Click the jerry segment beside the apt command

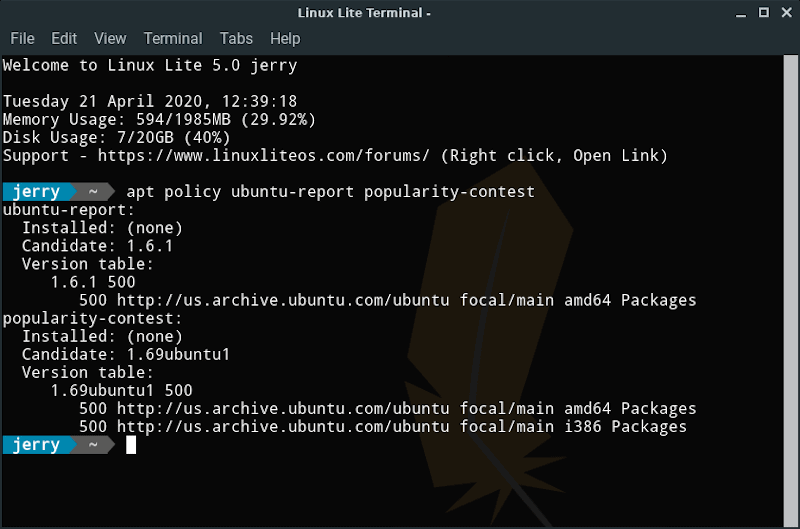click(x=36, y=192)
